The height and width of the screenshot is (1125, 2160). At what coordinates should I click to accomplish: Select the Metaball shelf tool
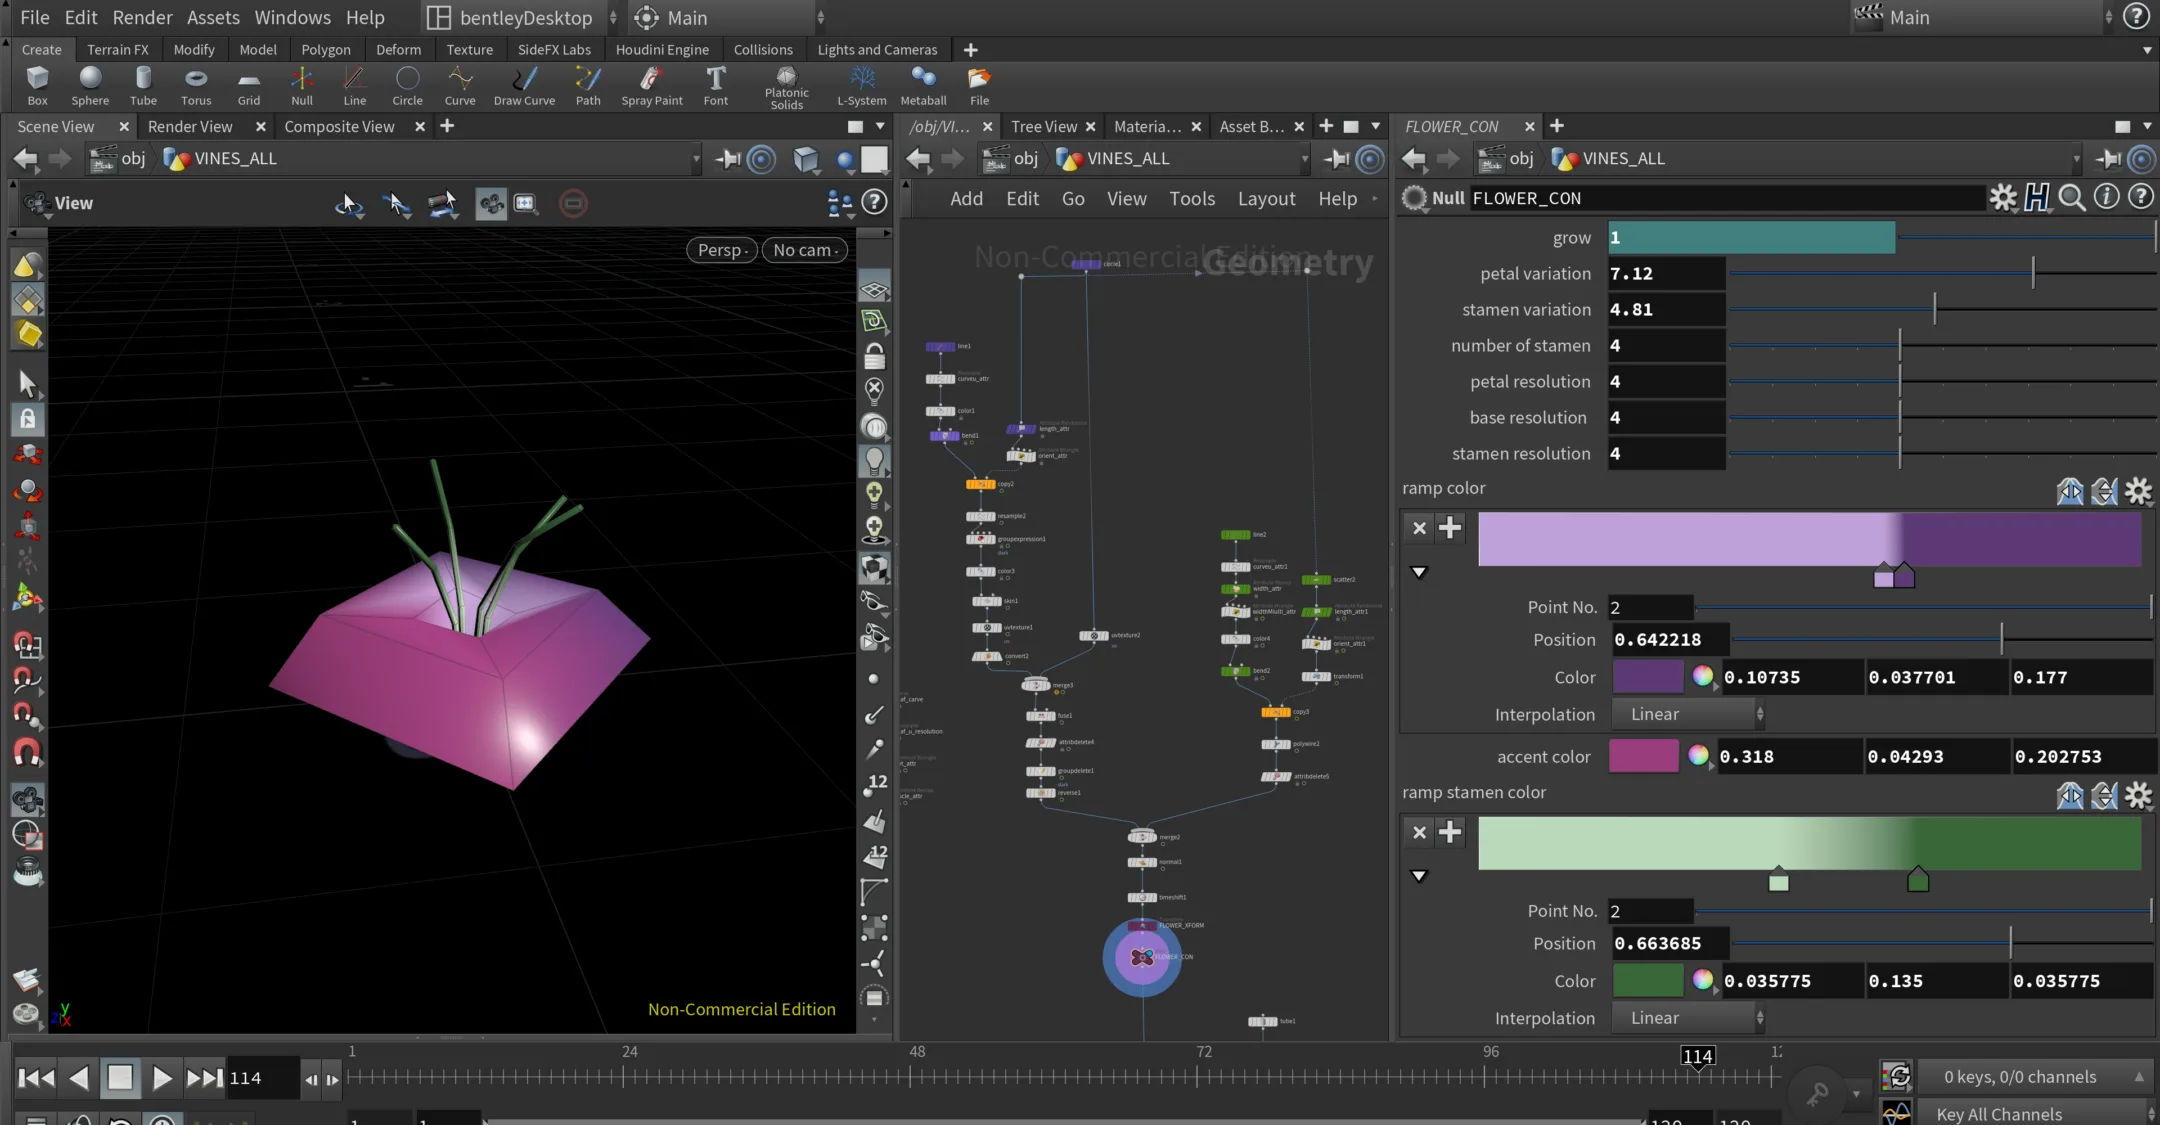923,85
